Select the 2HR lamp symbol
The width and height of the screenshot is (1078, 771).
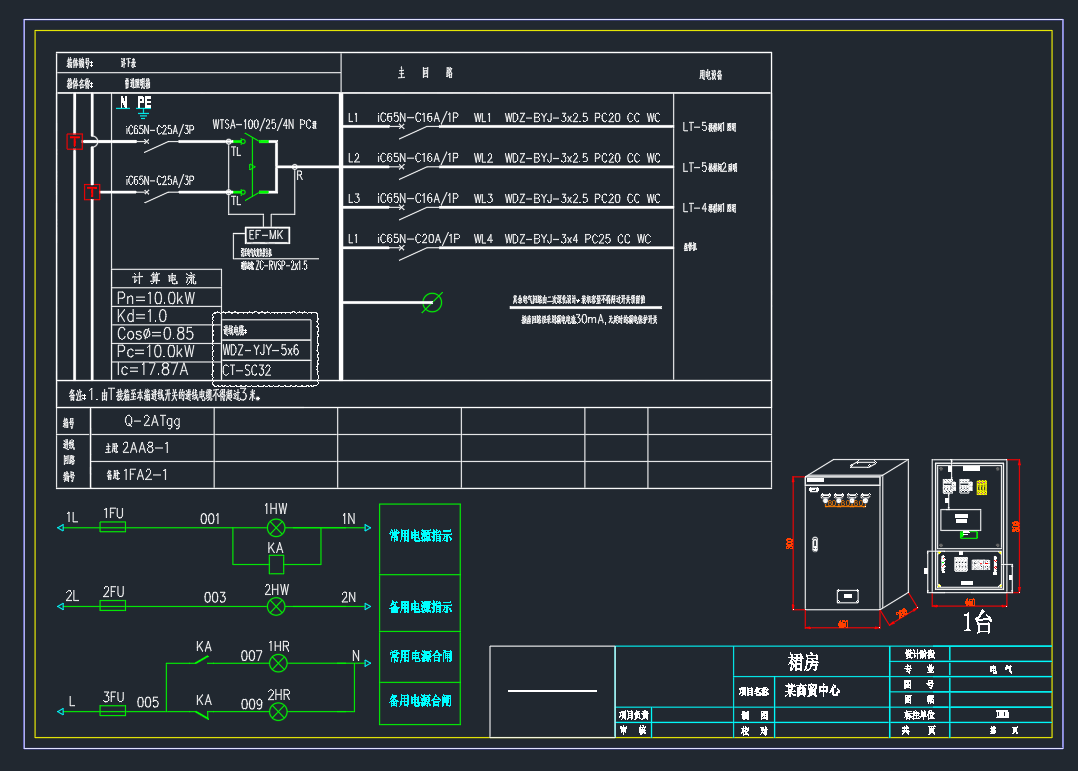click(x=279, y=711)
